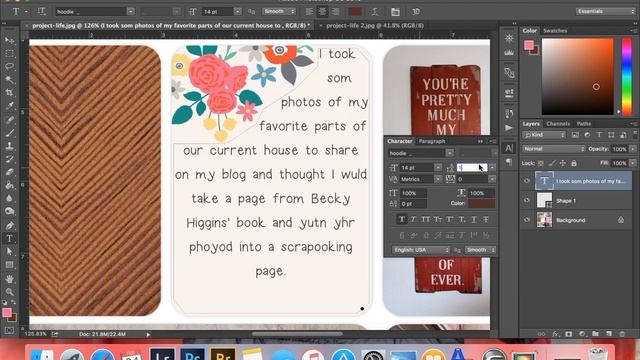
Task: Toggle Quick Mask mode icon
Action: pos(9,330)
